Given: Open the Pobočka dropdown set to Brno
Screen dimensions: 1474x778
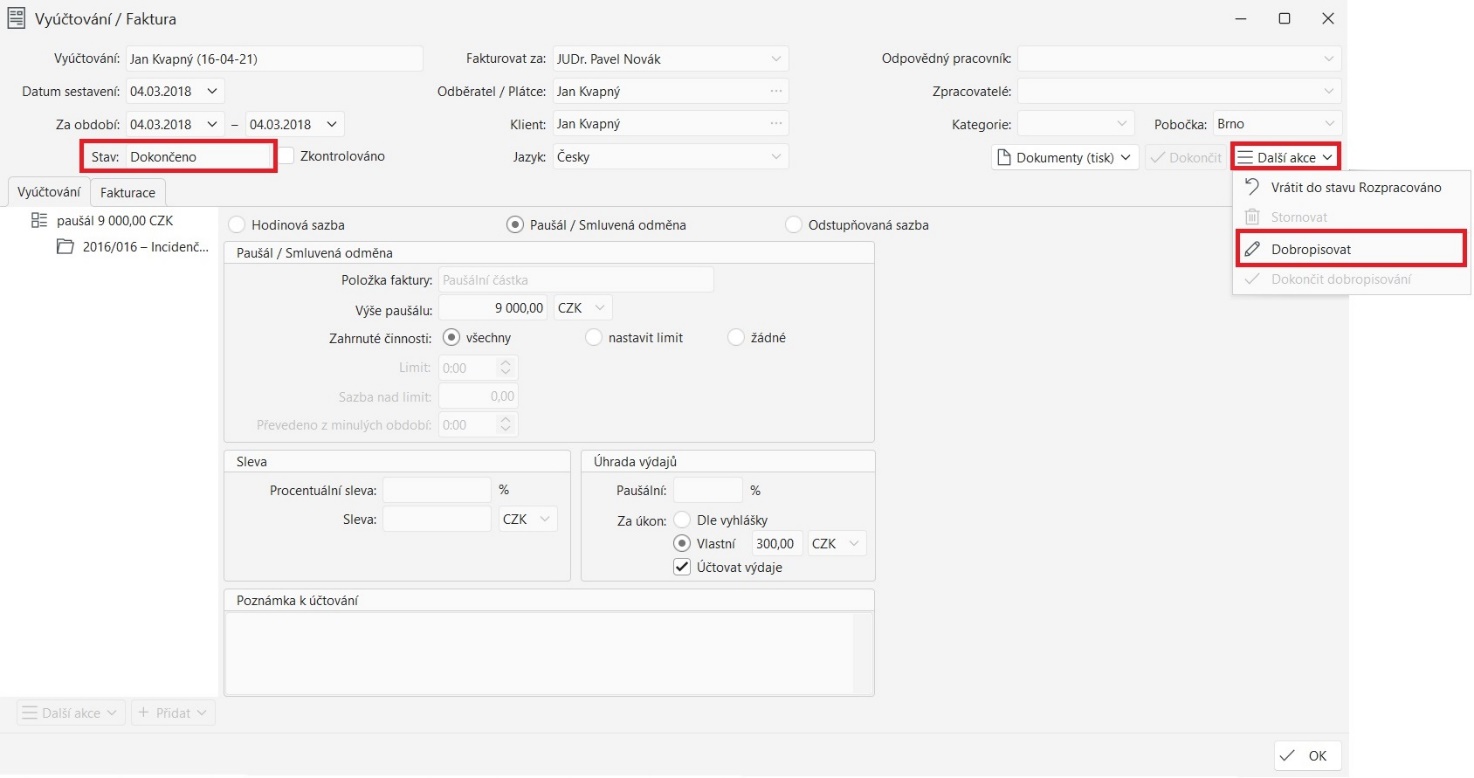Looking at the screenshot, I should click(x=1328, y=125).
